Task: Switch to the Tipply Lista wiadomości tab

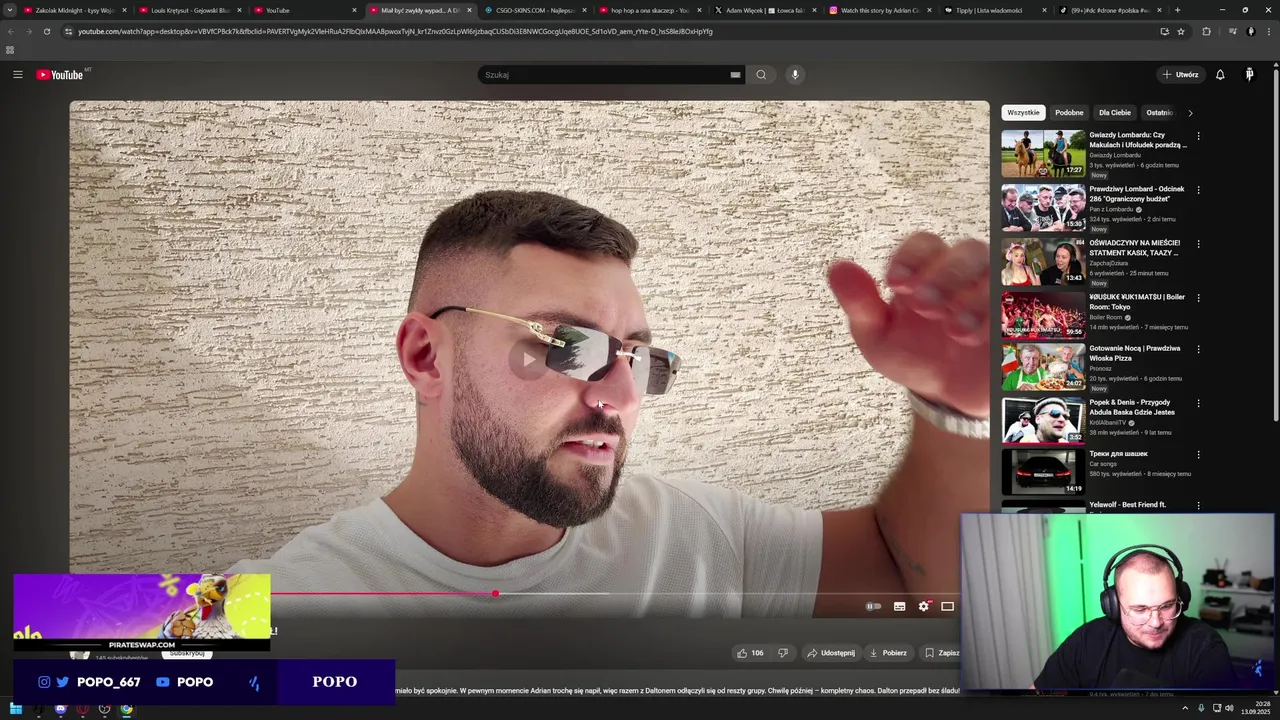Action: point(995,10)
